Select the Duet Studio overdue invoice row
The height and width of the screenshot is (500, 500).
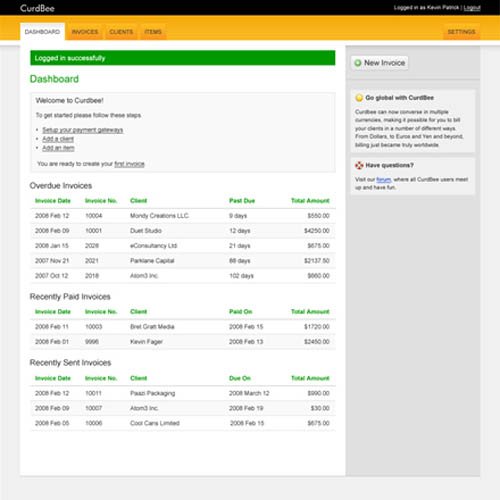[x=183, y=231]
